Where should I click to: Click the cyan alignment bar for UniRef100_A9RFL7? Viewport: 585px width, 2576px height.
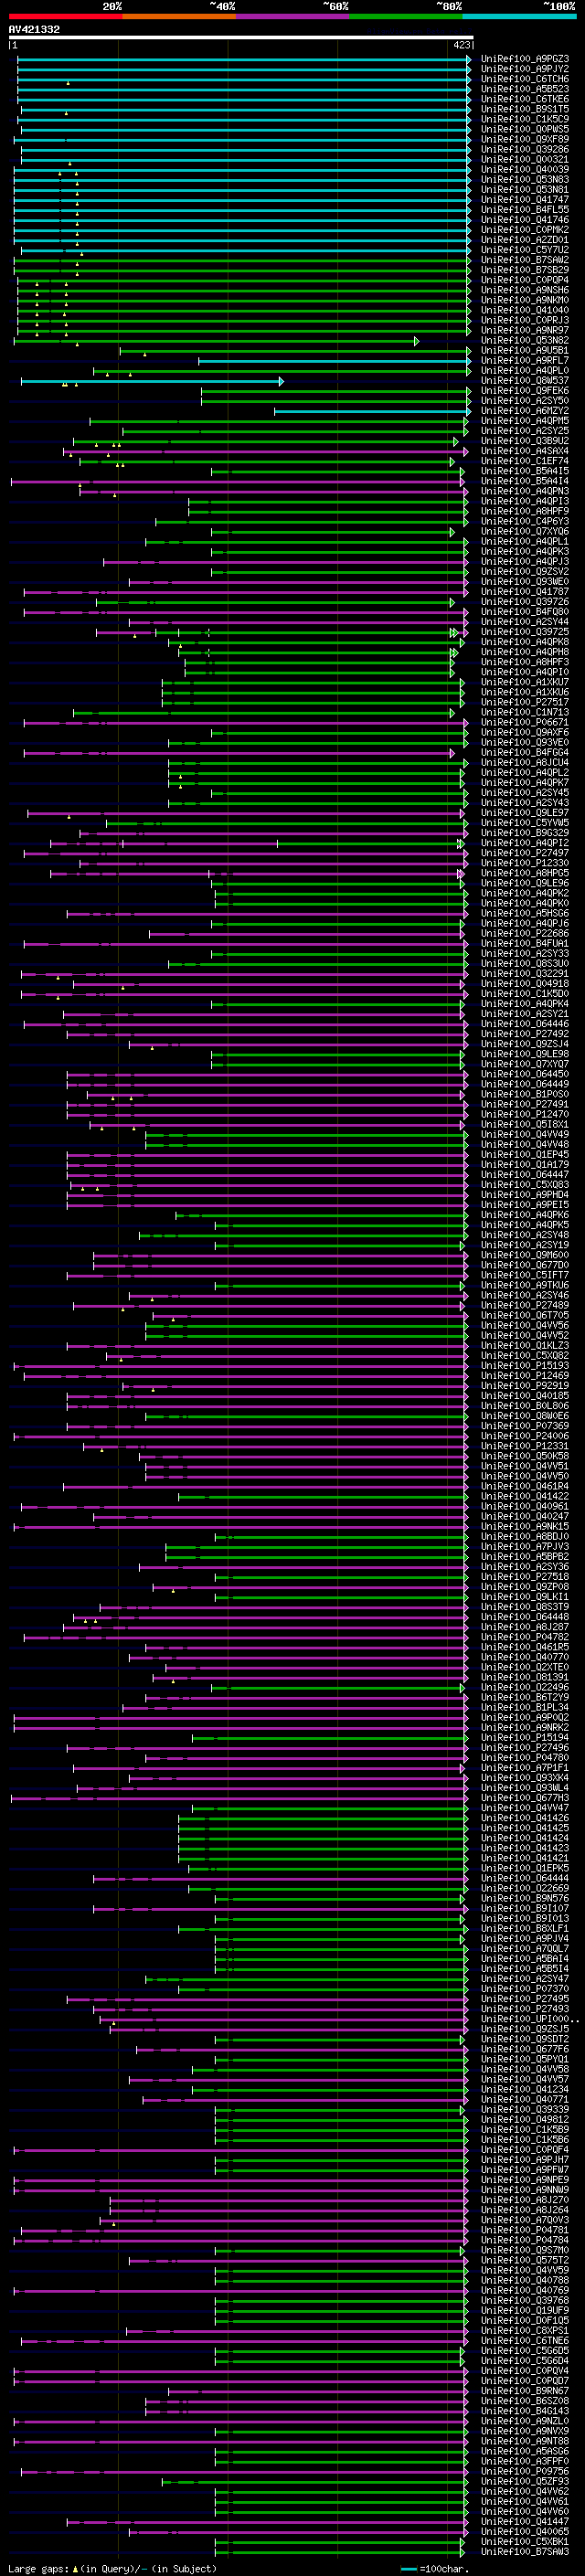pos(335,361)
